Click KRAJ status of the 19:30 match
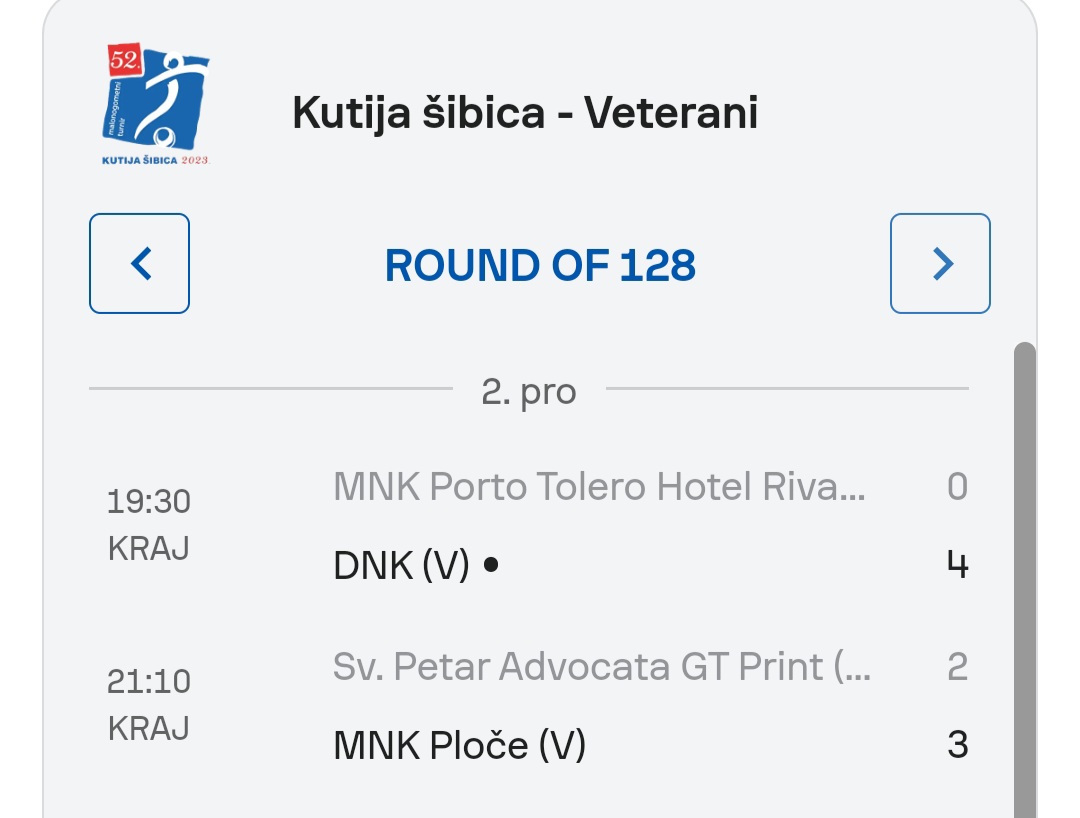1080x818 pixels. 149,549
